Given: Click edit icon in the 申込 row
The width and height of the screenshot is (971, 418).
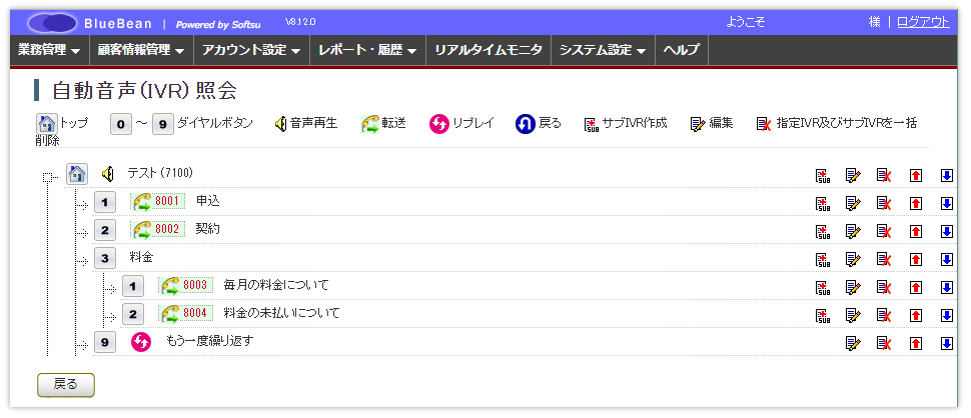Looking at the screenshot, I should coord(853,204).
